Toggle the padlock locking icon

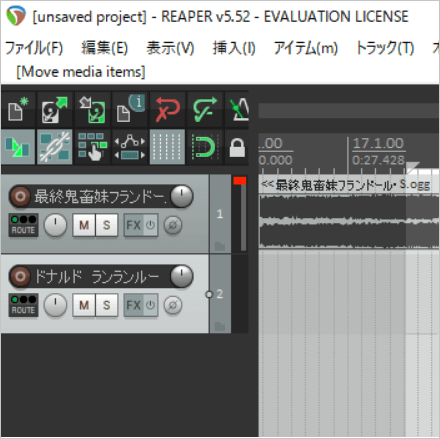pos(237,147)
